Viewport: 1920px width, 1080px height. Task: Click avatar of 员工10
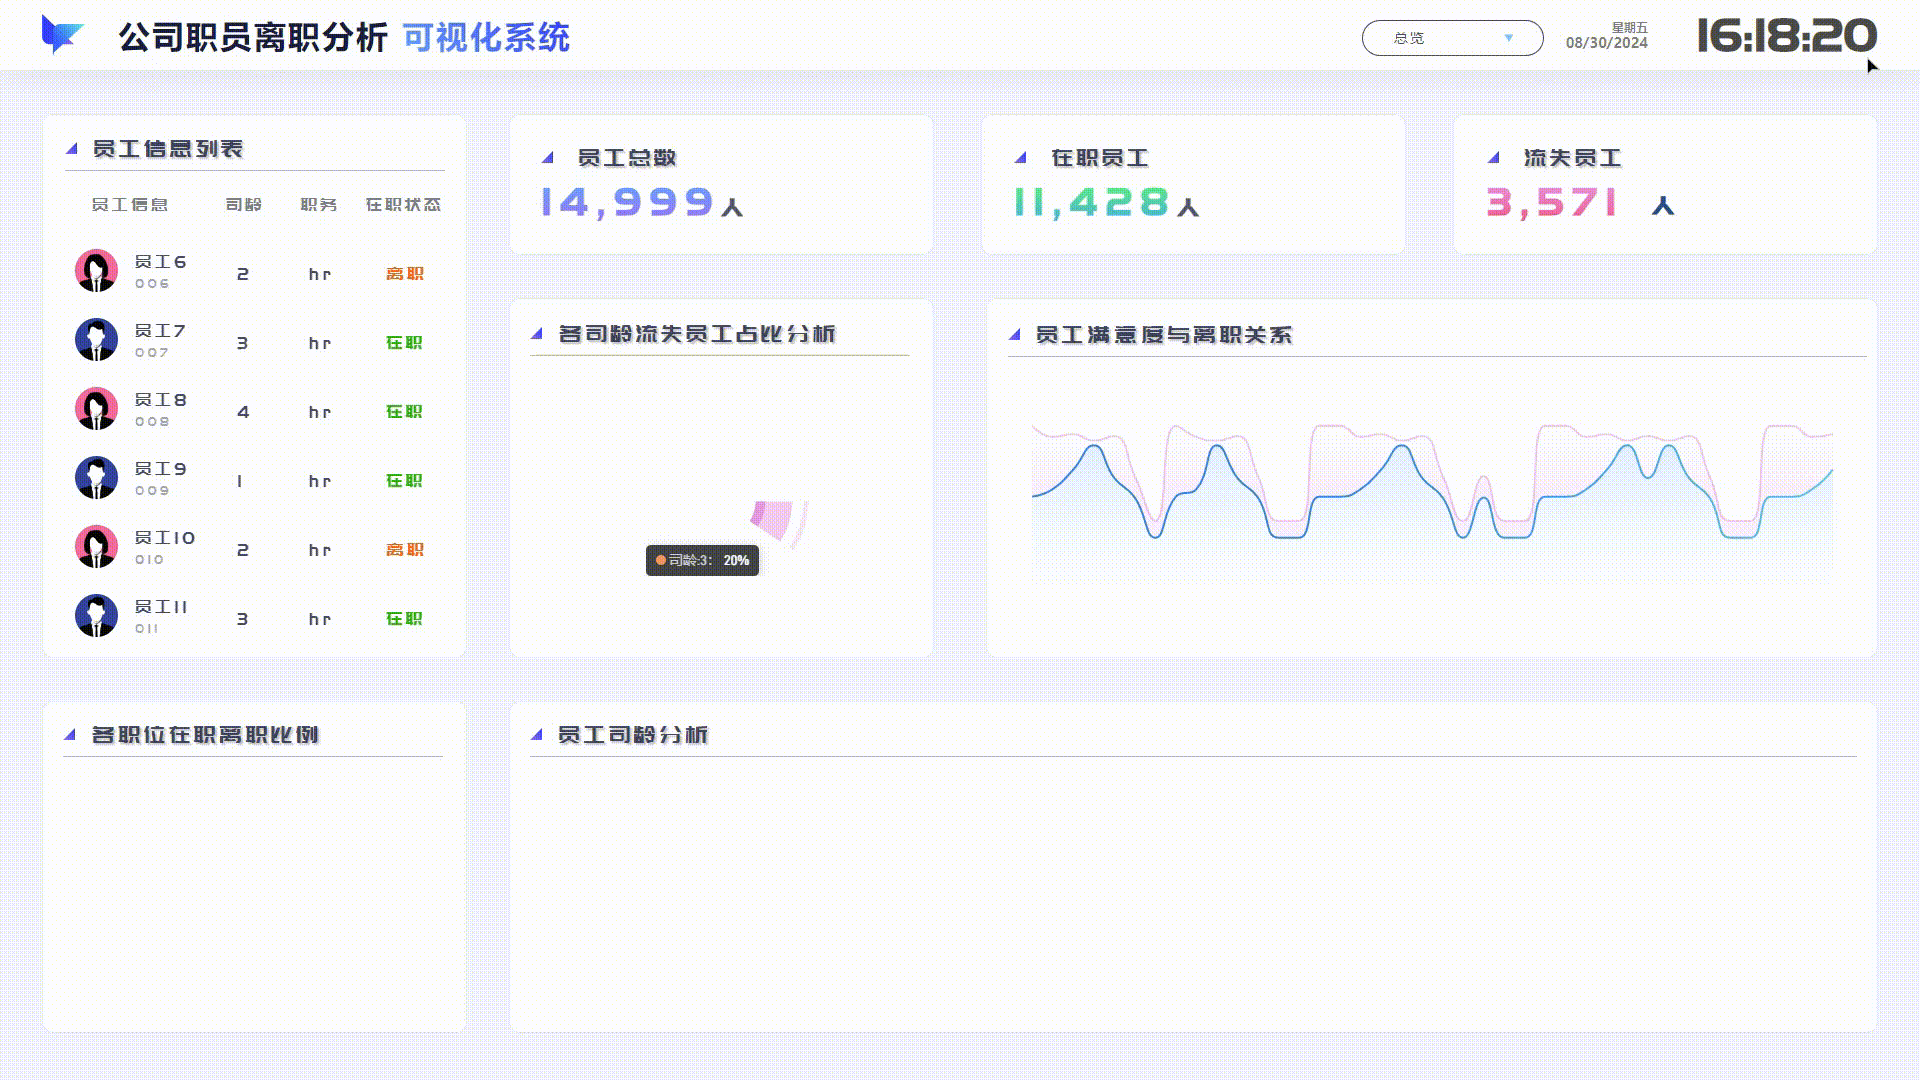(96, 547)
